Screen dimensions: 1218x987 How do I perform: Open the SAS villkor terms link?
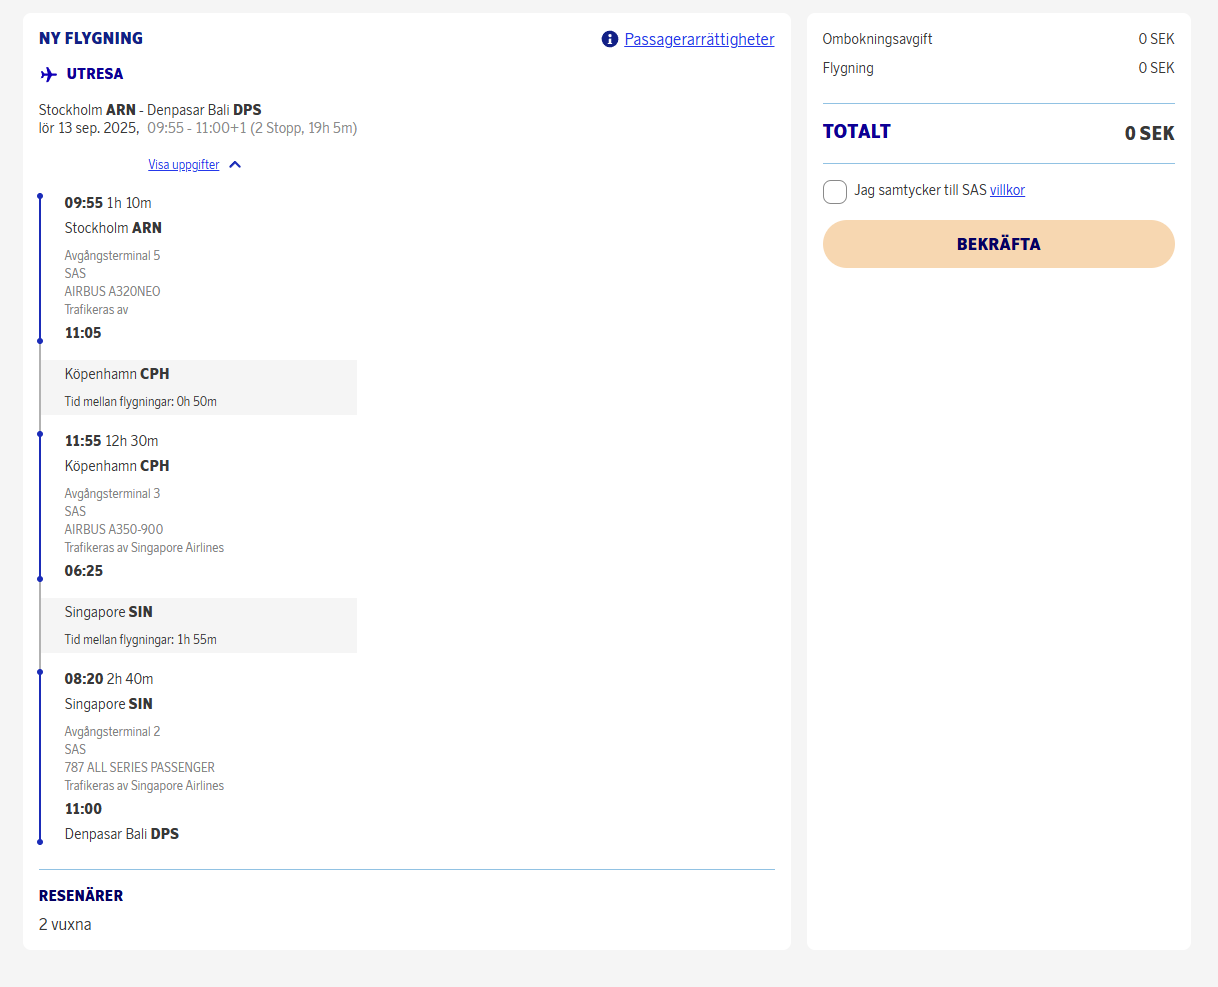(x=1007, y=190)
